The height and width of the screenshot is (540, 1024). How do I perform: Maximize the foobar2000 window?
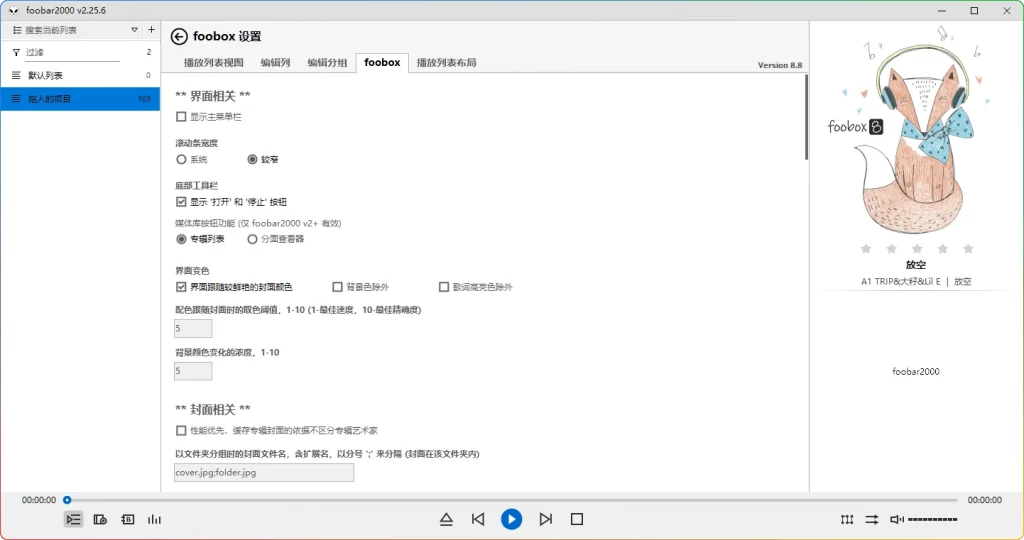[x=974, y=10]
